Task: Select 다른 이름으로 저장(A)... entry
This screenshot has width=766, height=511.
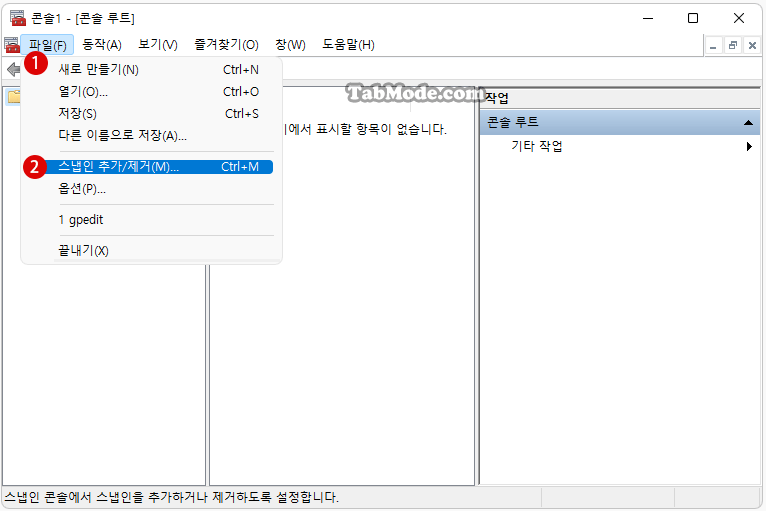Action: point(151,135)
